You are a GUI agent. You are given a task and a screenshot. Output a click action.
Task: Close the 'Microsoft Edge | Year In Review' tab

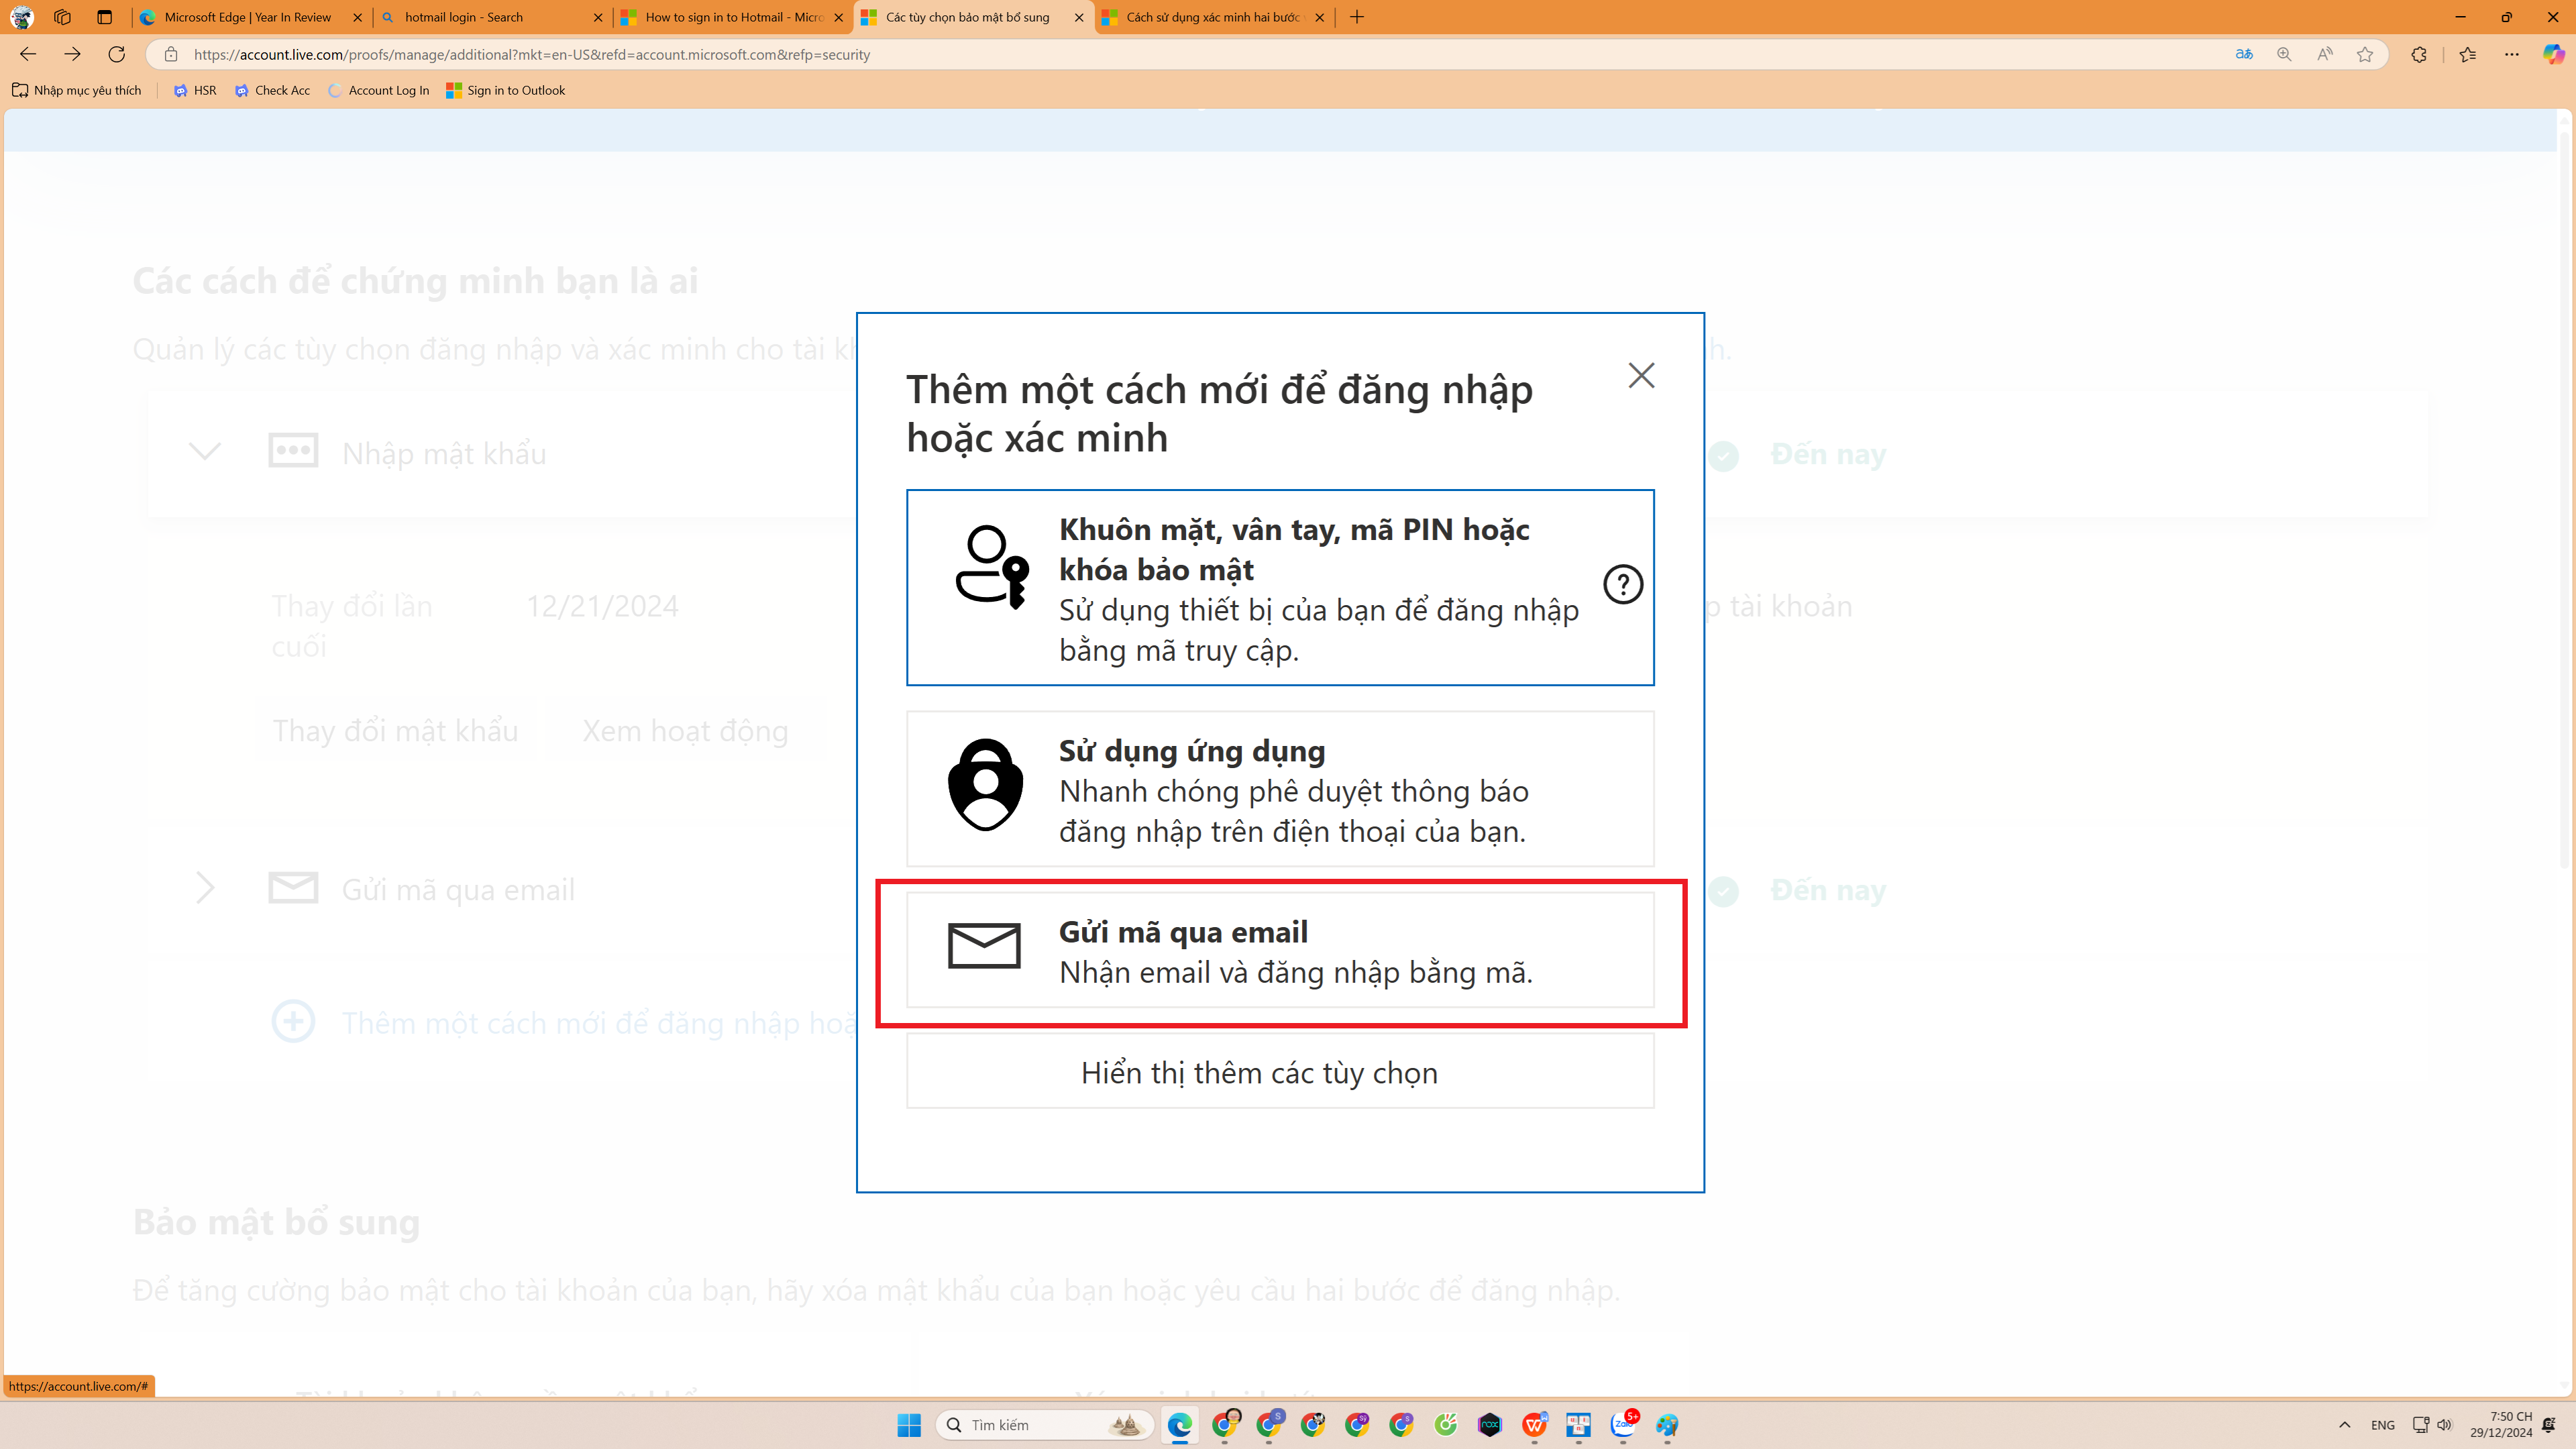pyautogui.click(x=357, y=17)
